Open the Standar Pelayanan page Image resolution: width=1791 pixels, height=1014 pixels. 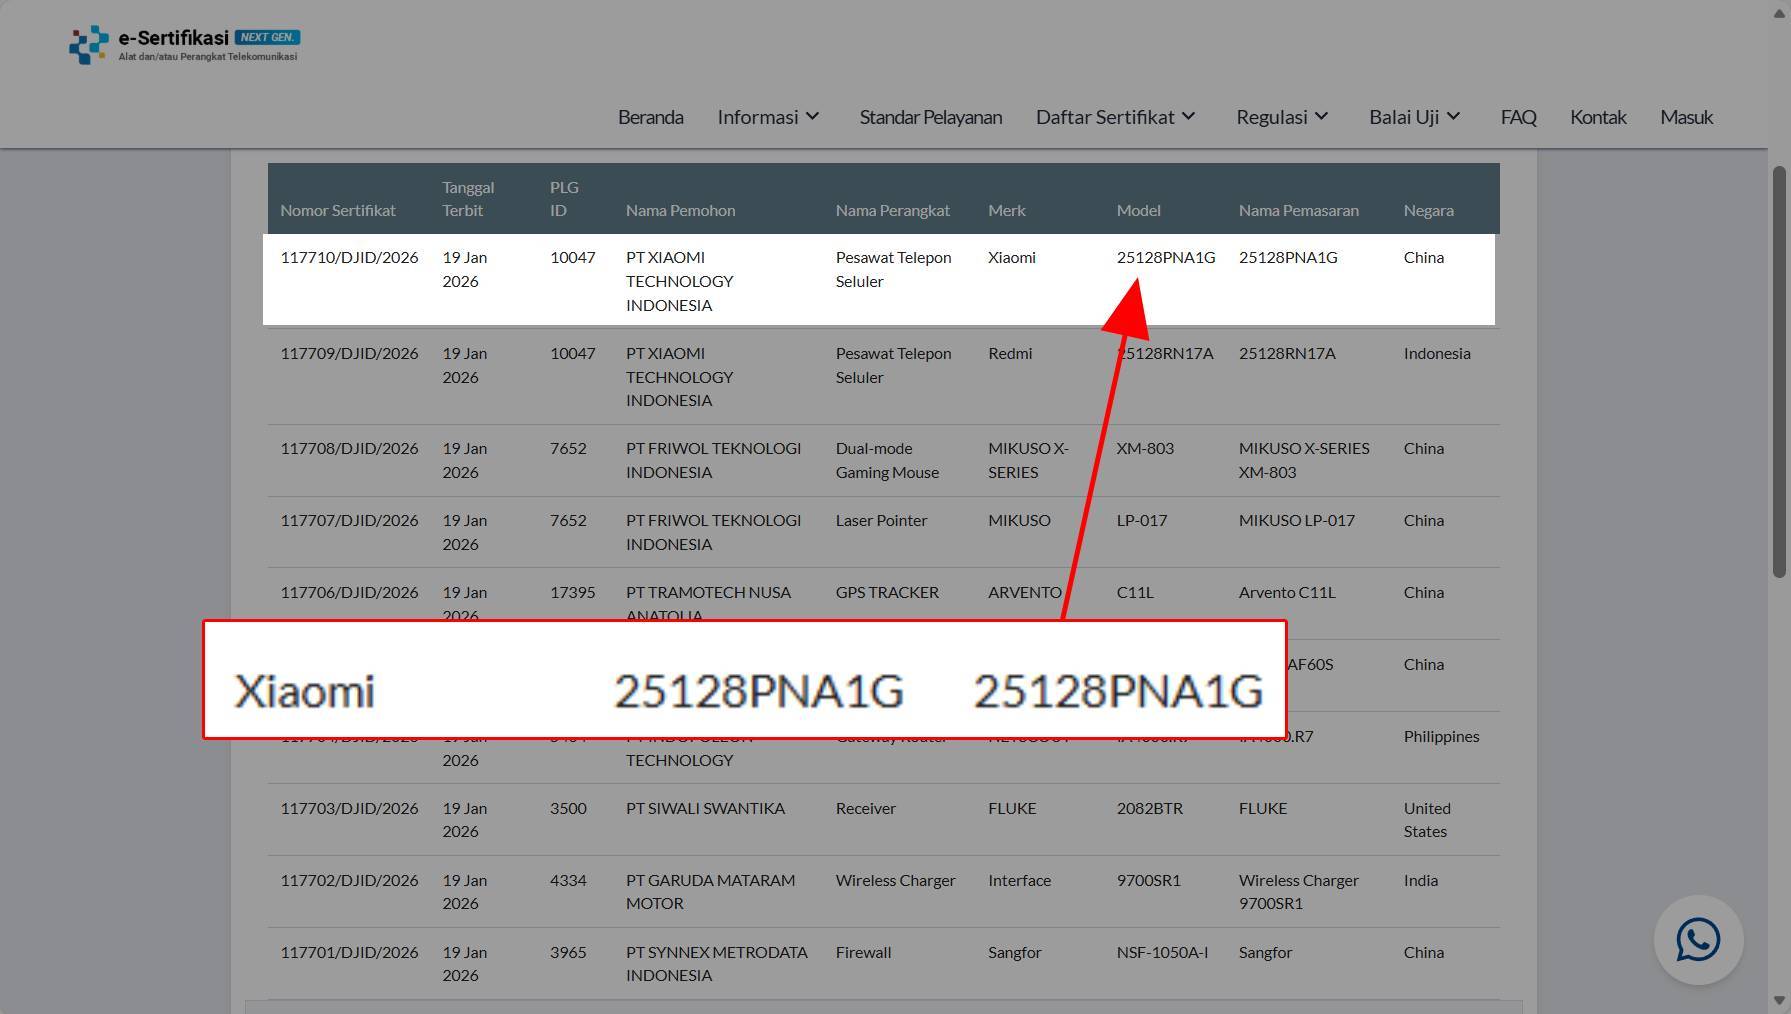point(931,117)
